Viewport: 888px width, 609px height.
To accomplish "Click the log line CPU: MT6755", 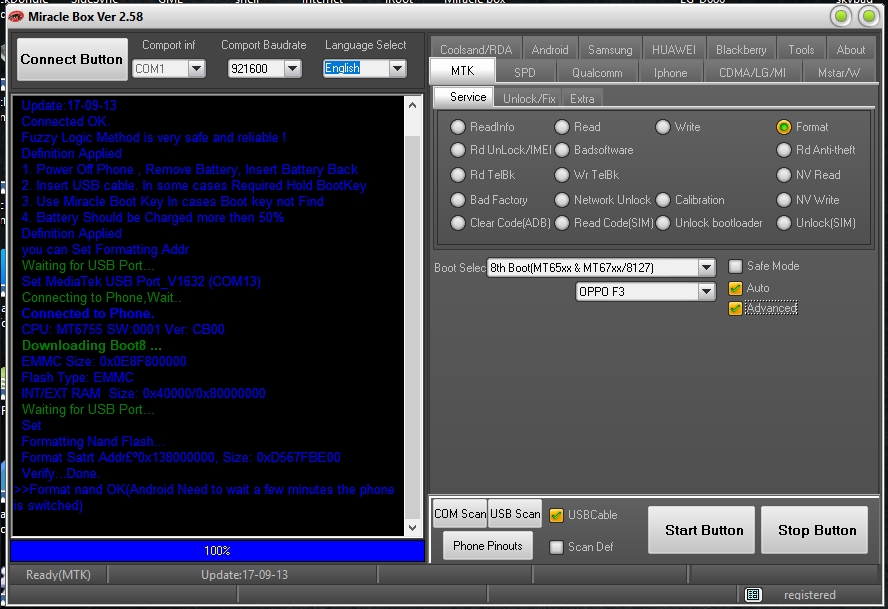I will [123, 329].
